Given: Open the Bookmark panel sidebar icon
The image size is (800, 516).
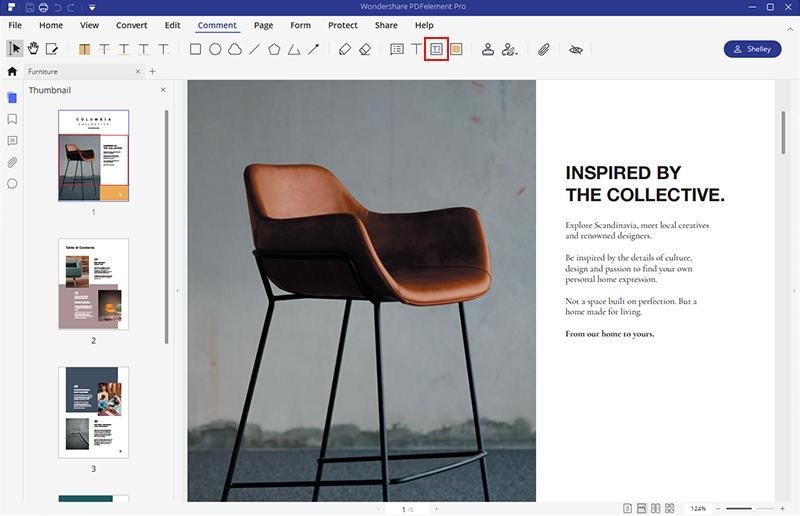Looking at the screenshot, I should tap(12, 119).
